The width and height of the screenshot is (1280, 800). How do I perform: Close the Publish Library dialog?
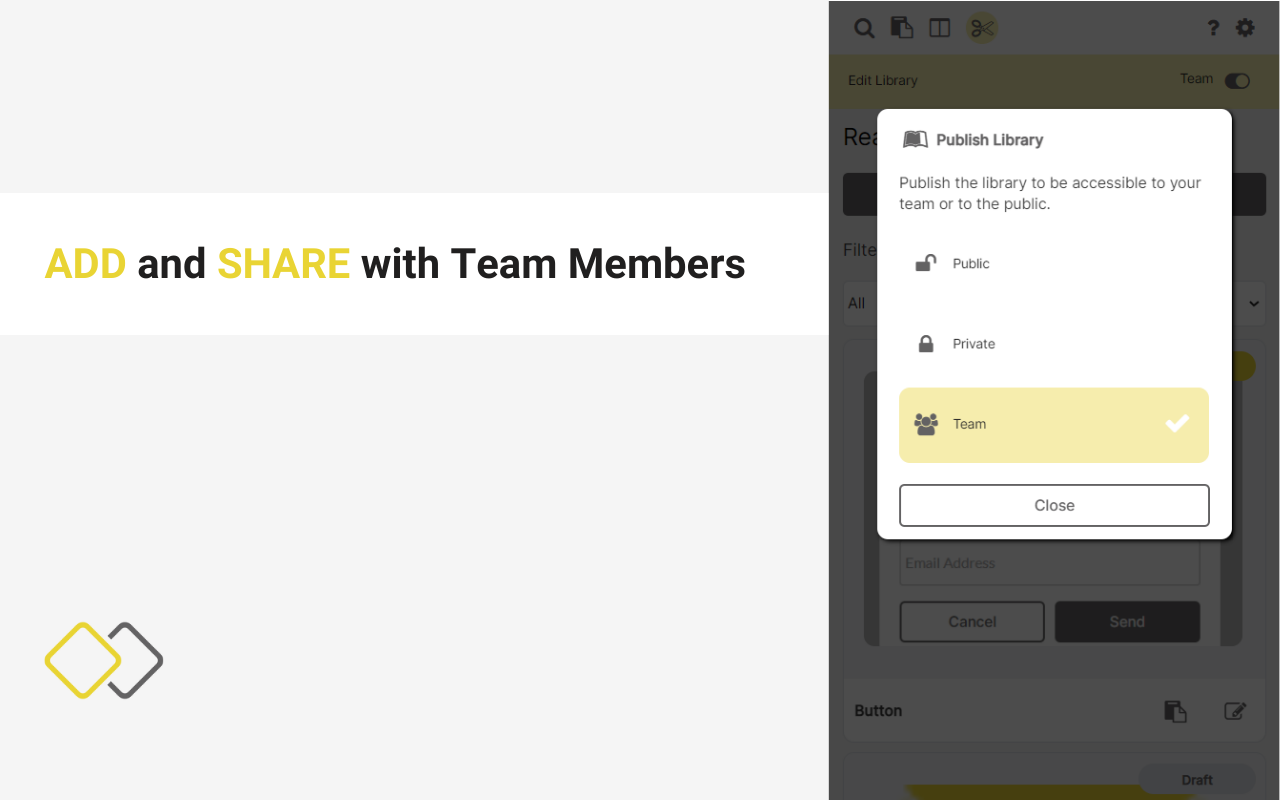(1054, 506)
